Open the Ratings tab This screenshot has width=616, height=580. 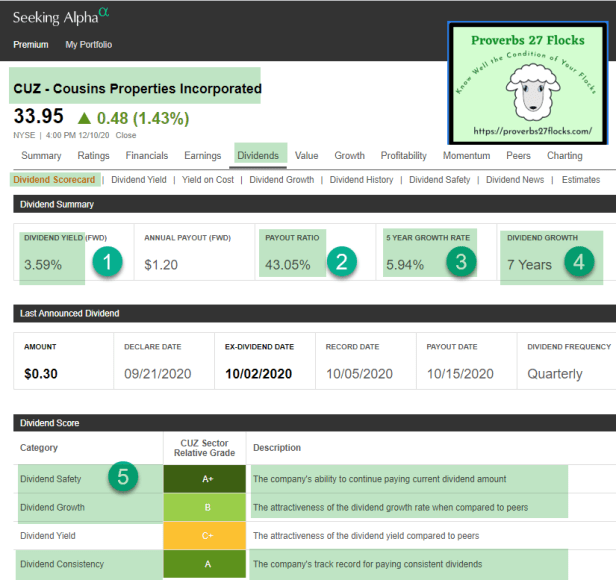point(93,156)
